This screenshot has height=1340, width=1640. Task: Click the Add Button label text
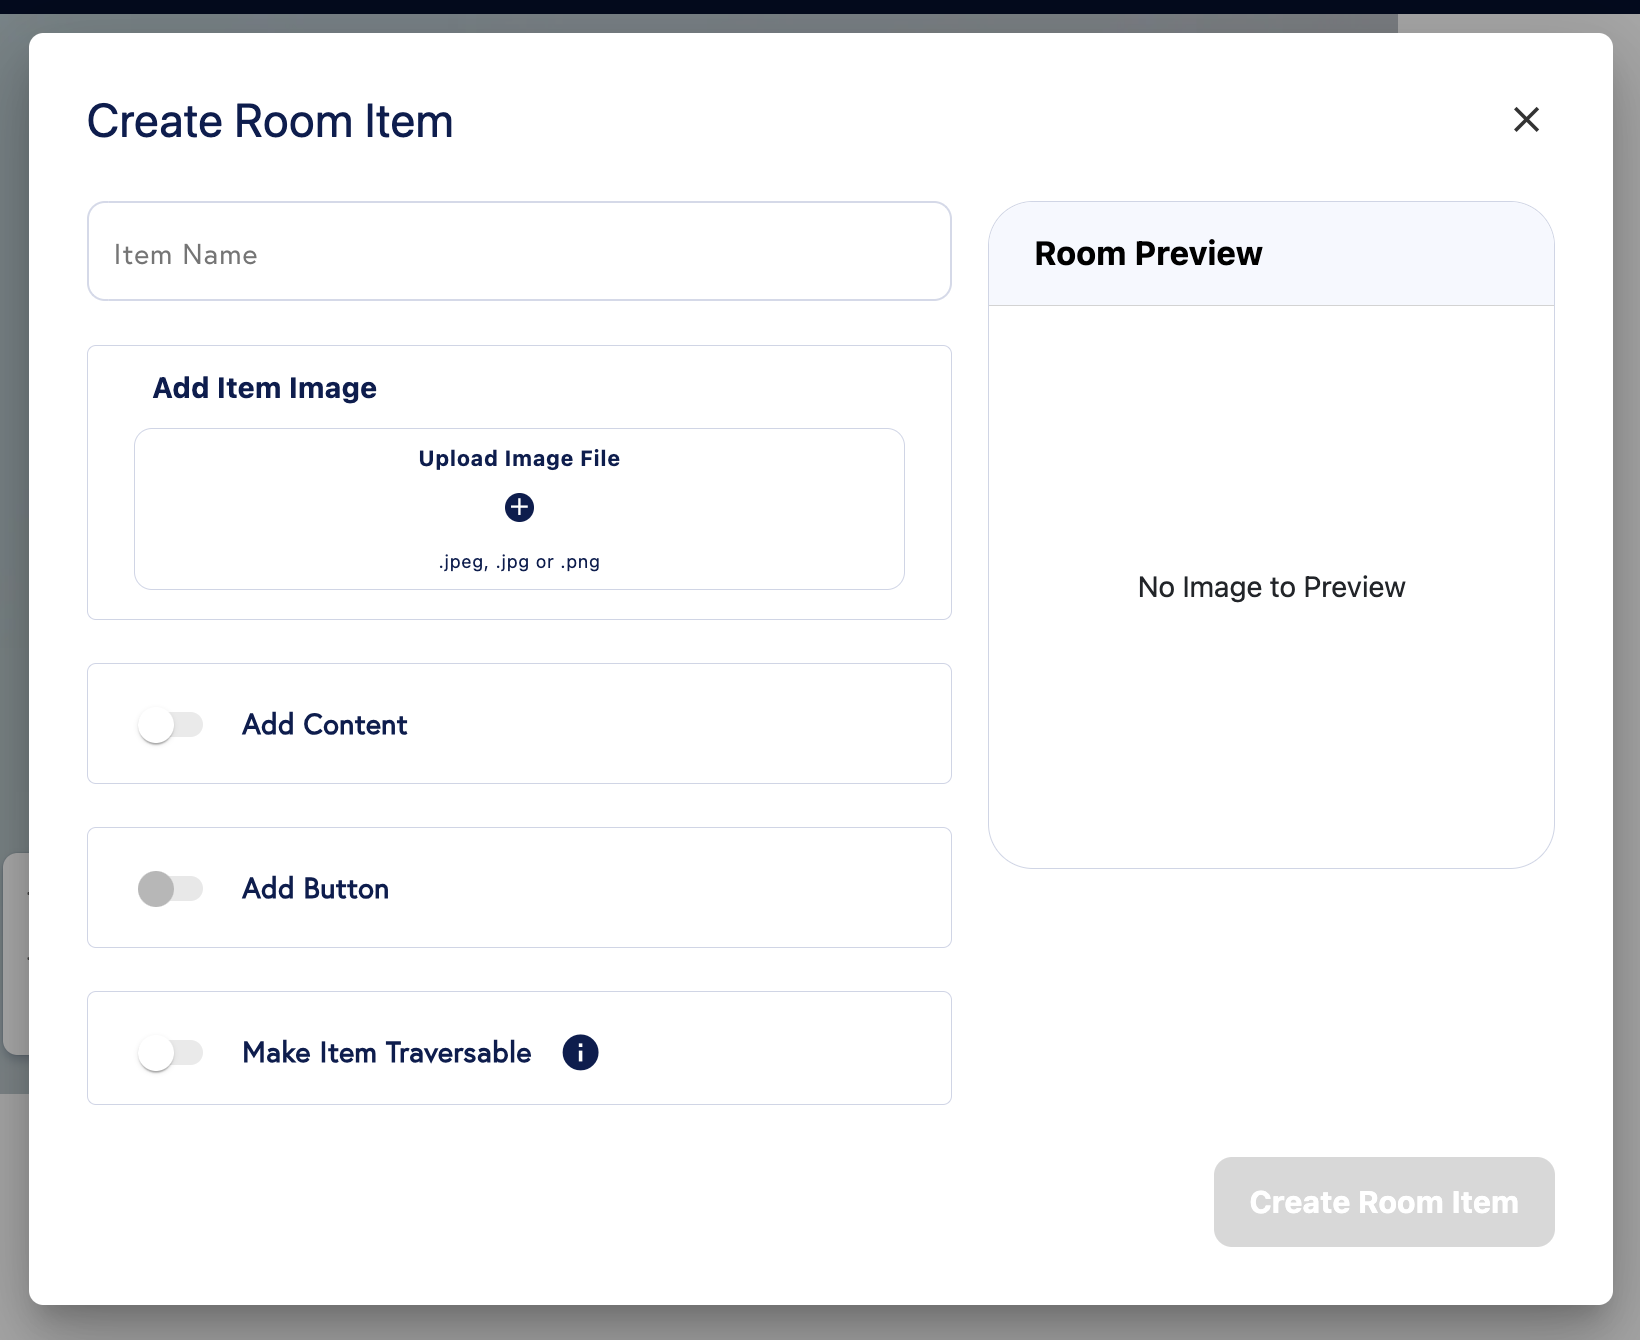click(316, 889)
